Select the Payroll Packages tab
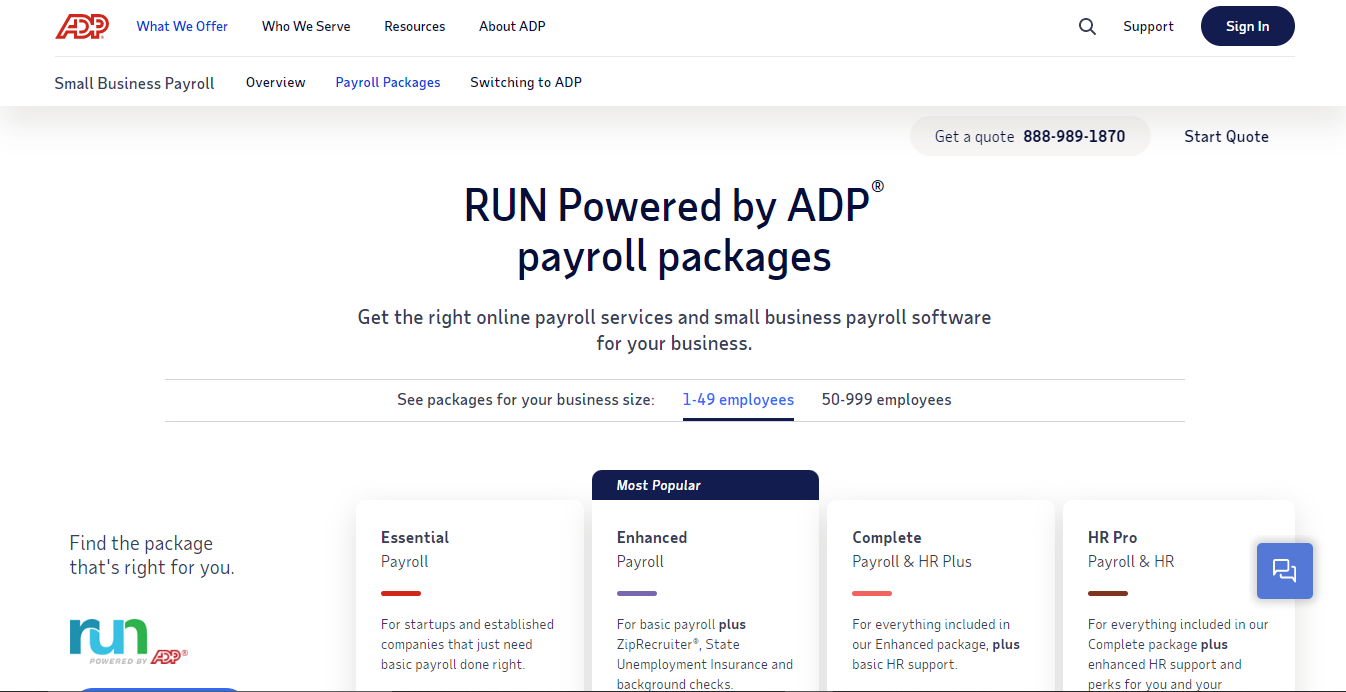1346x692 pixels. 388,83
